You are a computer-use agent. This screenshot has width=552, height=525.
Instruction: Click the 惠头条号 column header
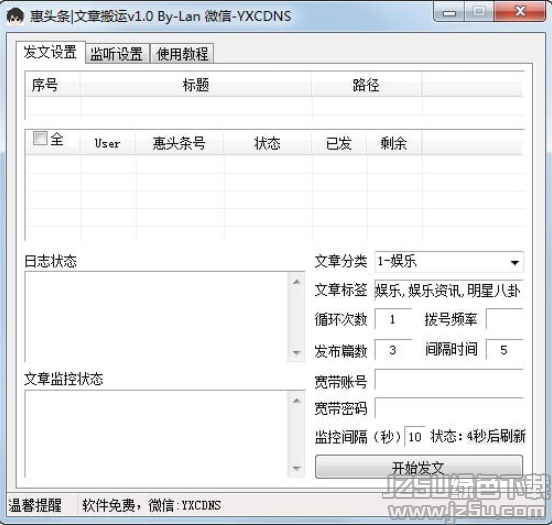(x=179, y=143)
